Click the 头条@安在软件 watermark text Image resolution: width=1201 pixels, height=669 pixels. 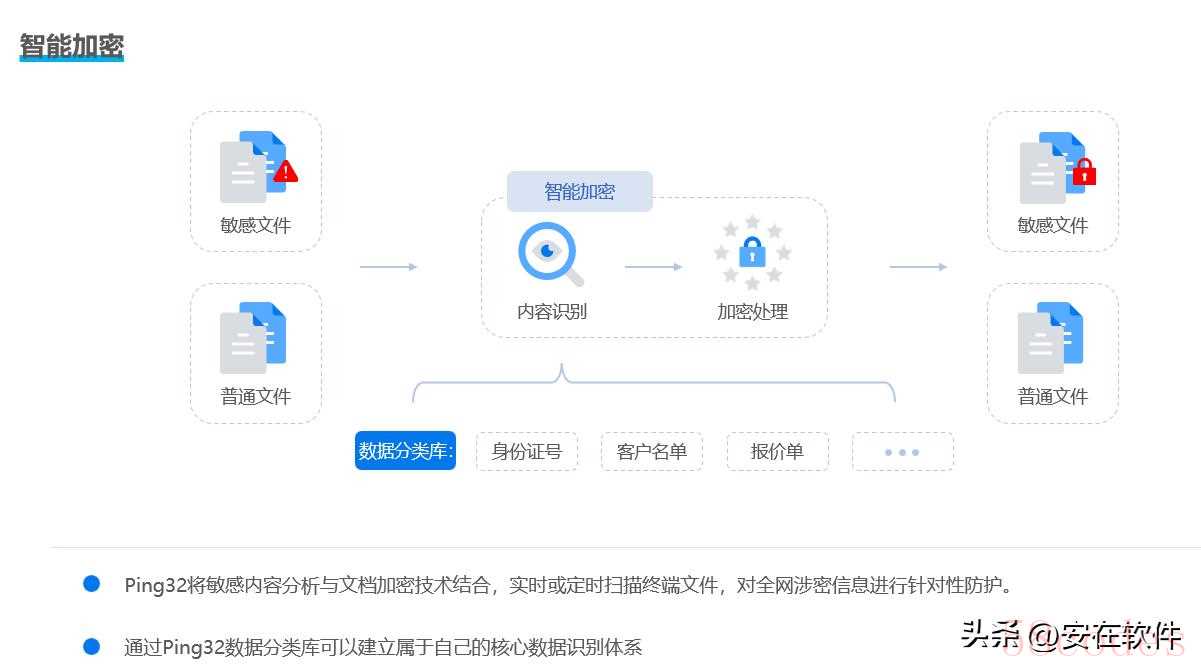pos(1071,635)
